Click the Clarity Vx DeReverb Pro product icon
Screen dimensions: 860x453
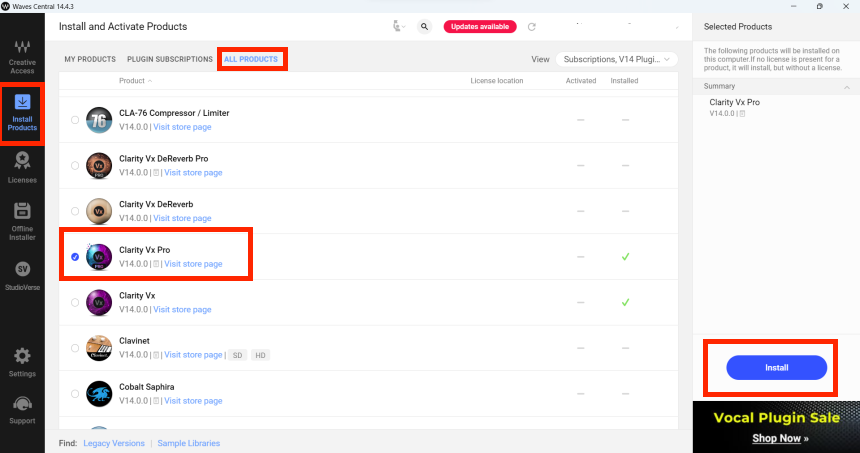coord(99,166)
